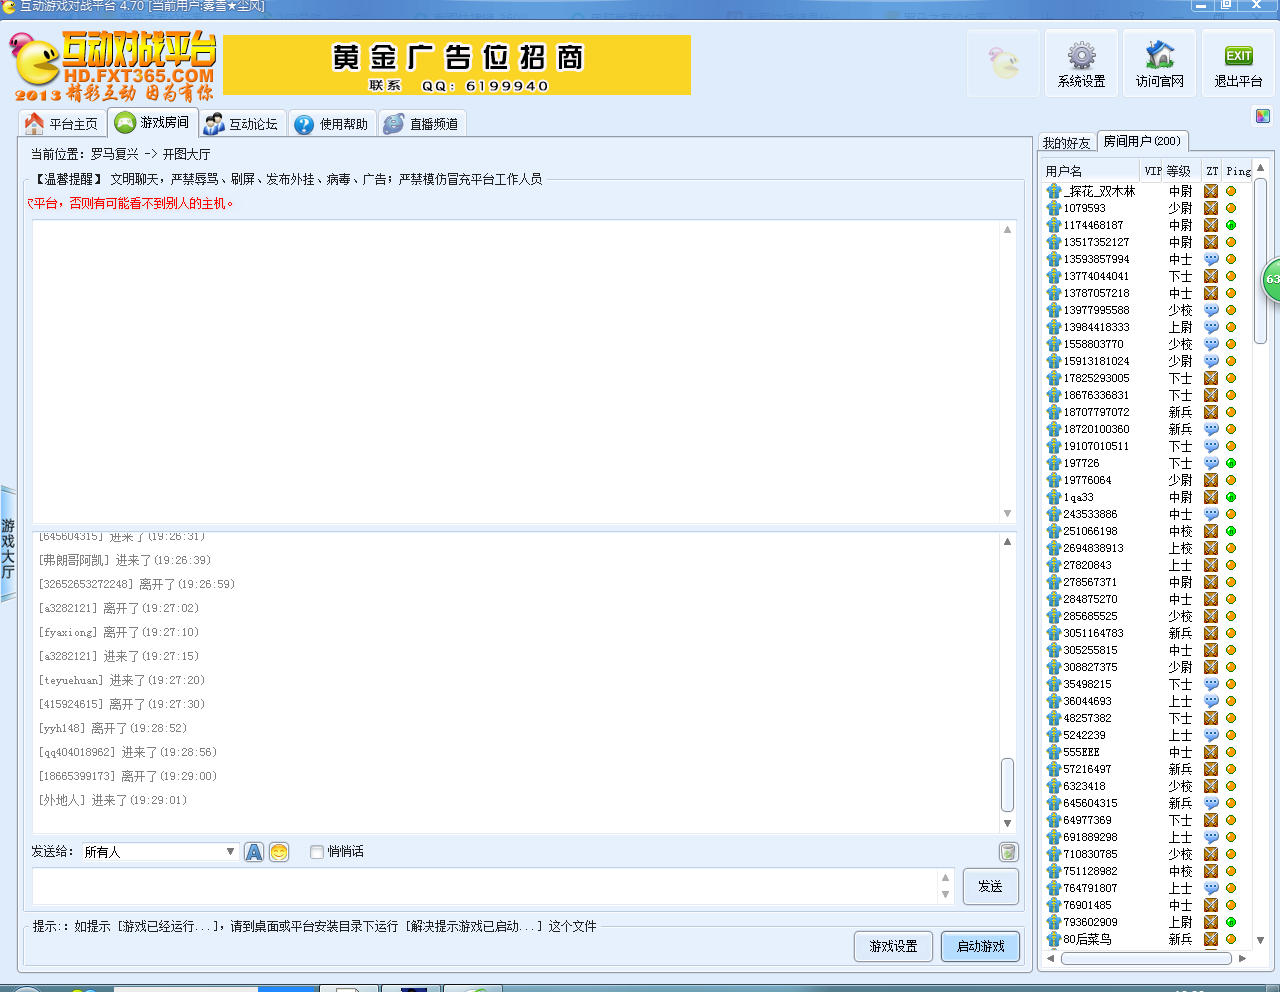This screenshot has width=1280, height=992.
Task: Click the 黄金广告位招商 banner ad
Action: [x=458, y=65]
